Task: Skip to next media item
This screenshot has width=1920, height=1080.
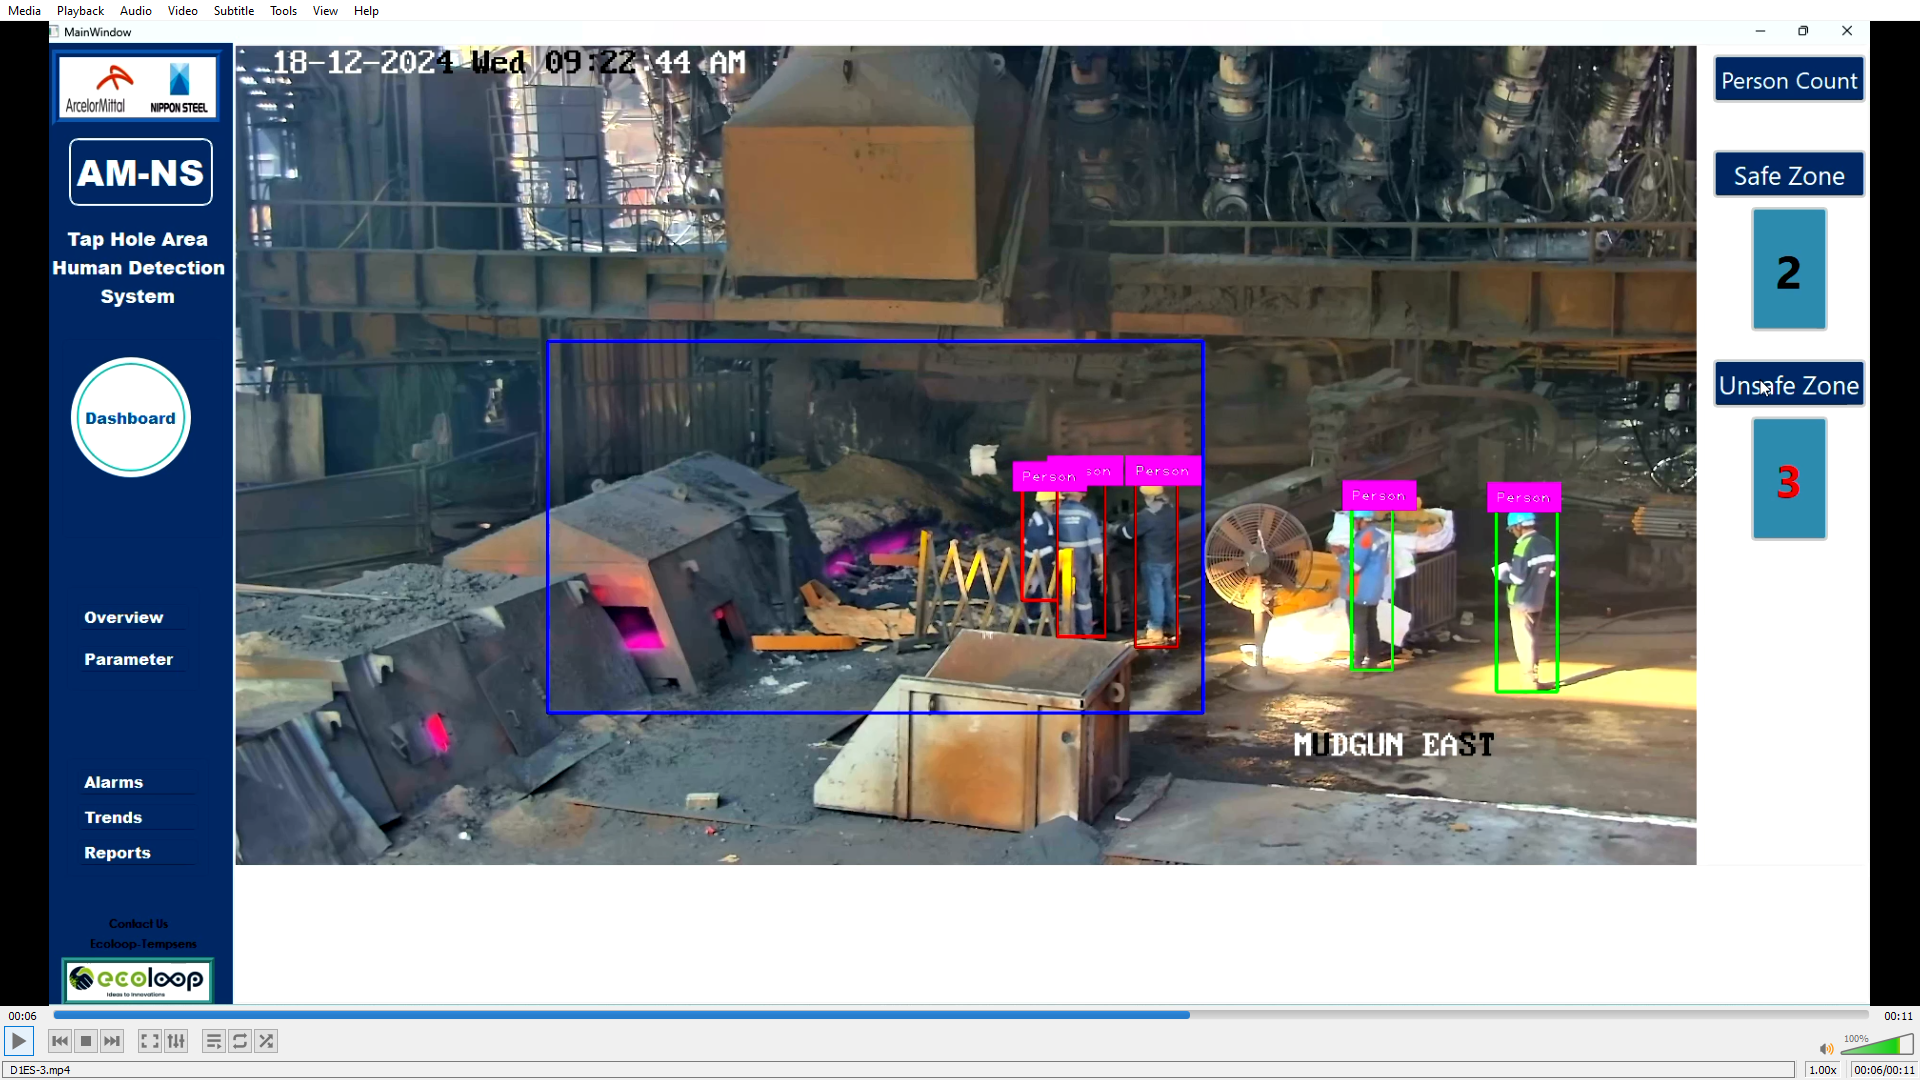Action: (x=112, y=1041)
